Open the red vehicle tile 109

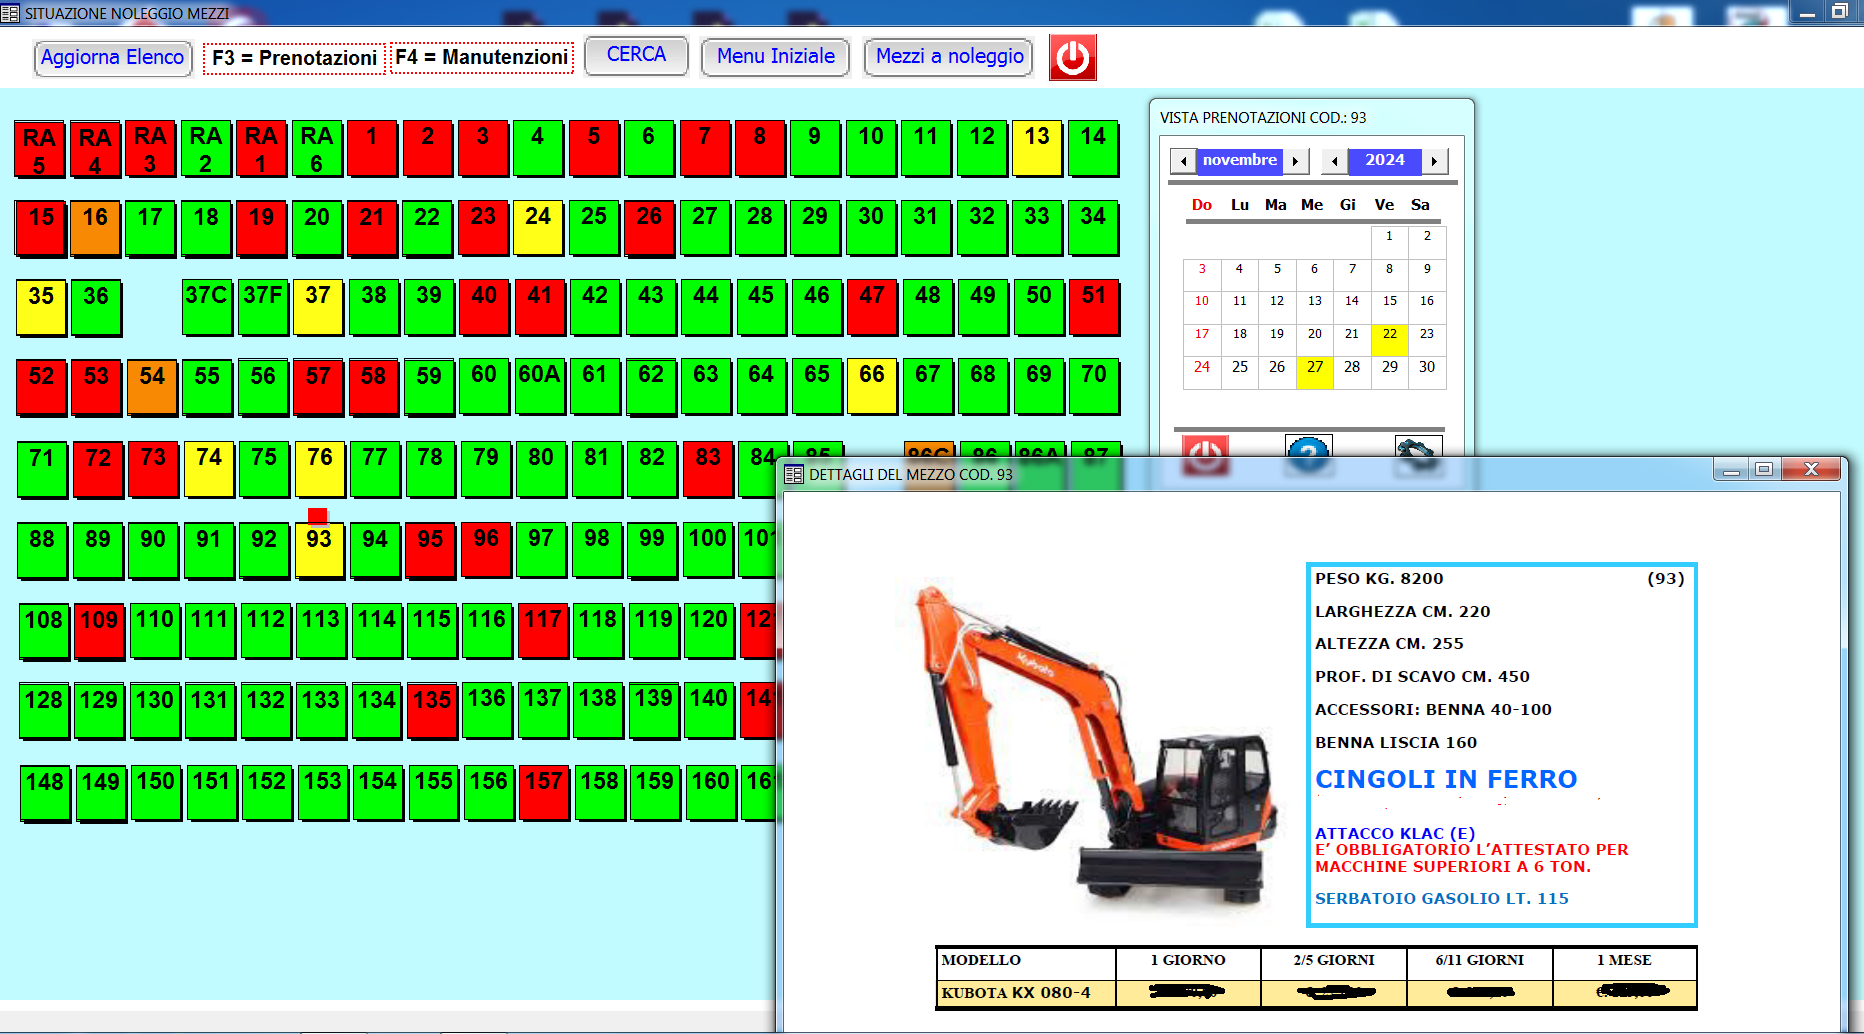point(99,631)
